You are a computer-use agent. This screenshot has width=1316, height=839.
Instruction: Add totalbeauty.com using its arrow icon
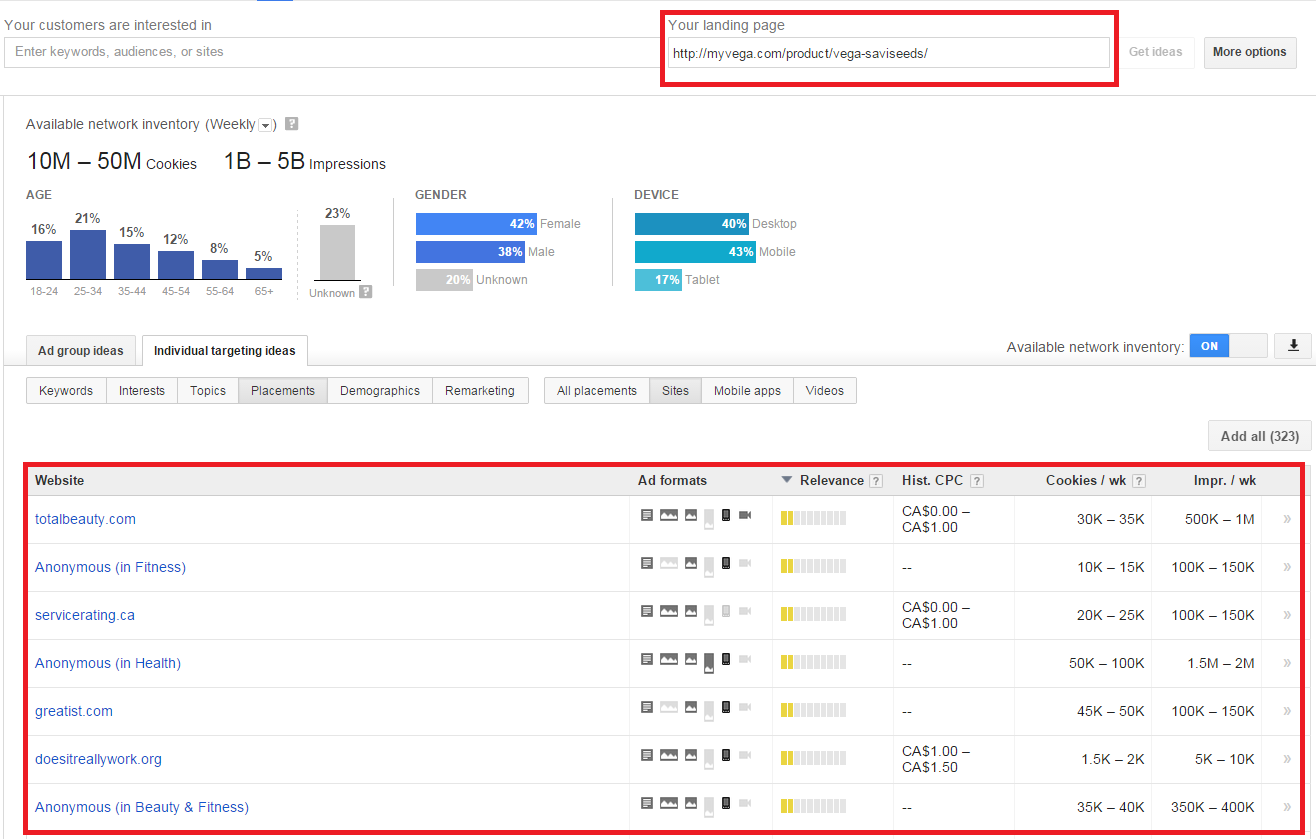[1287, 519]
